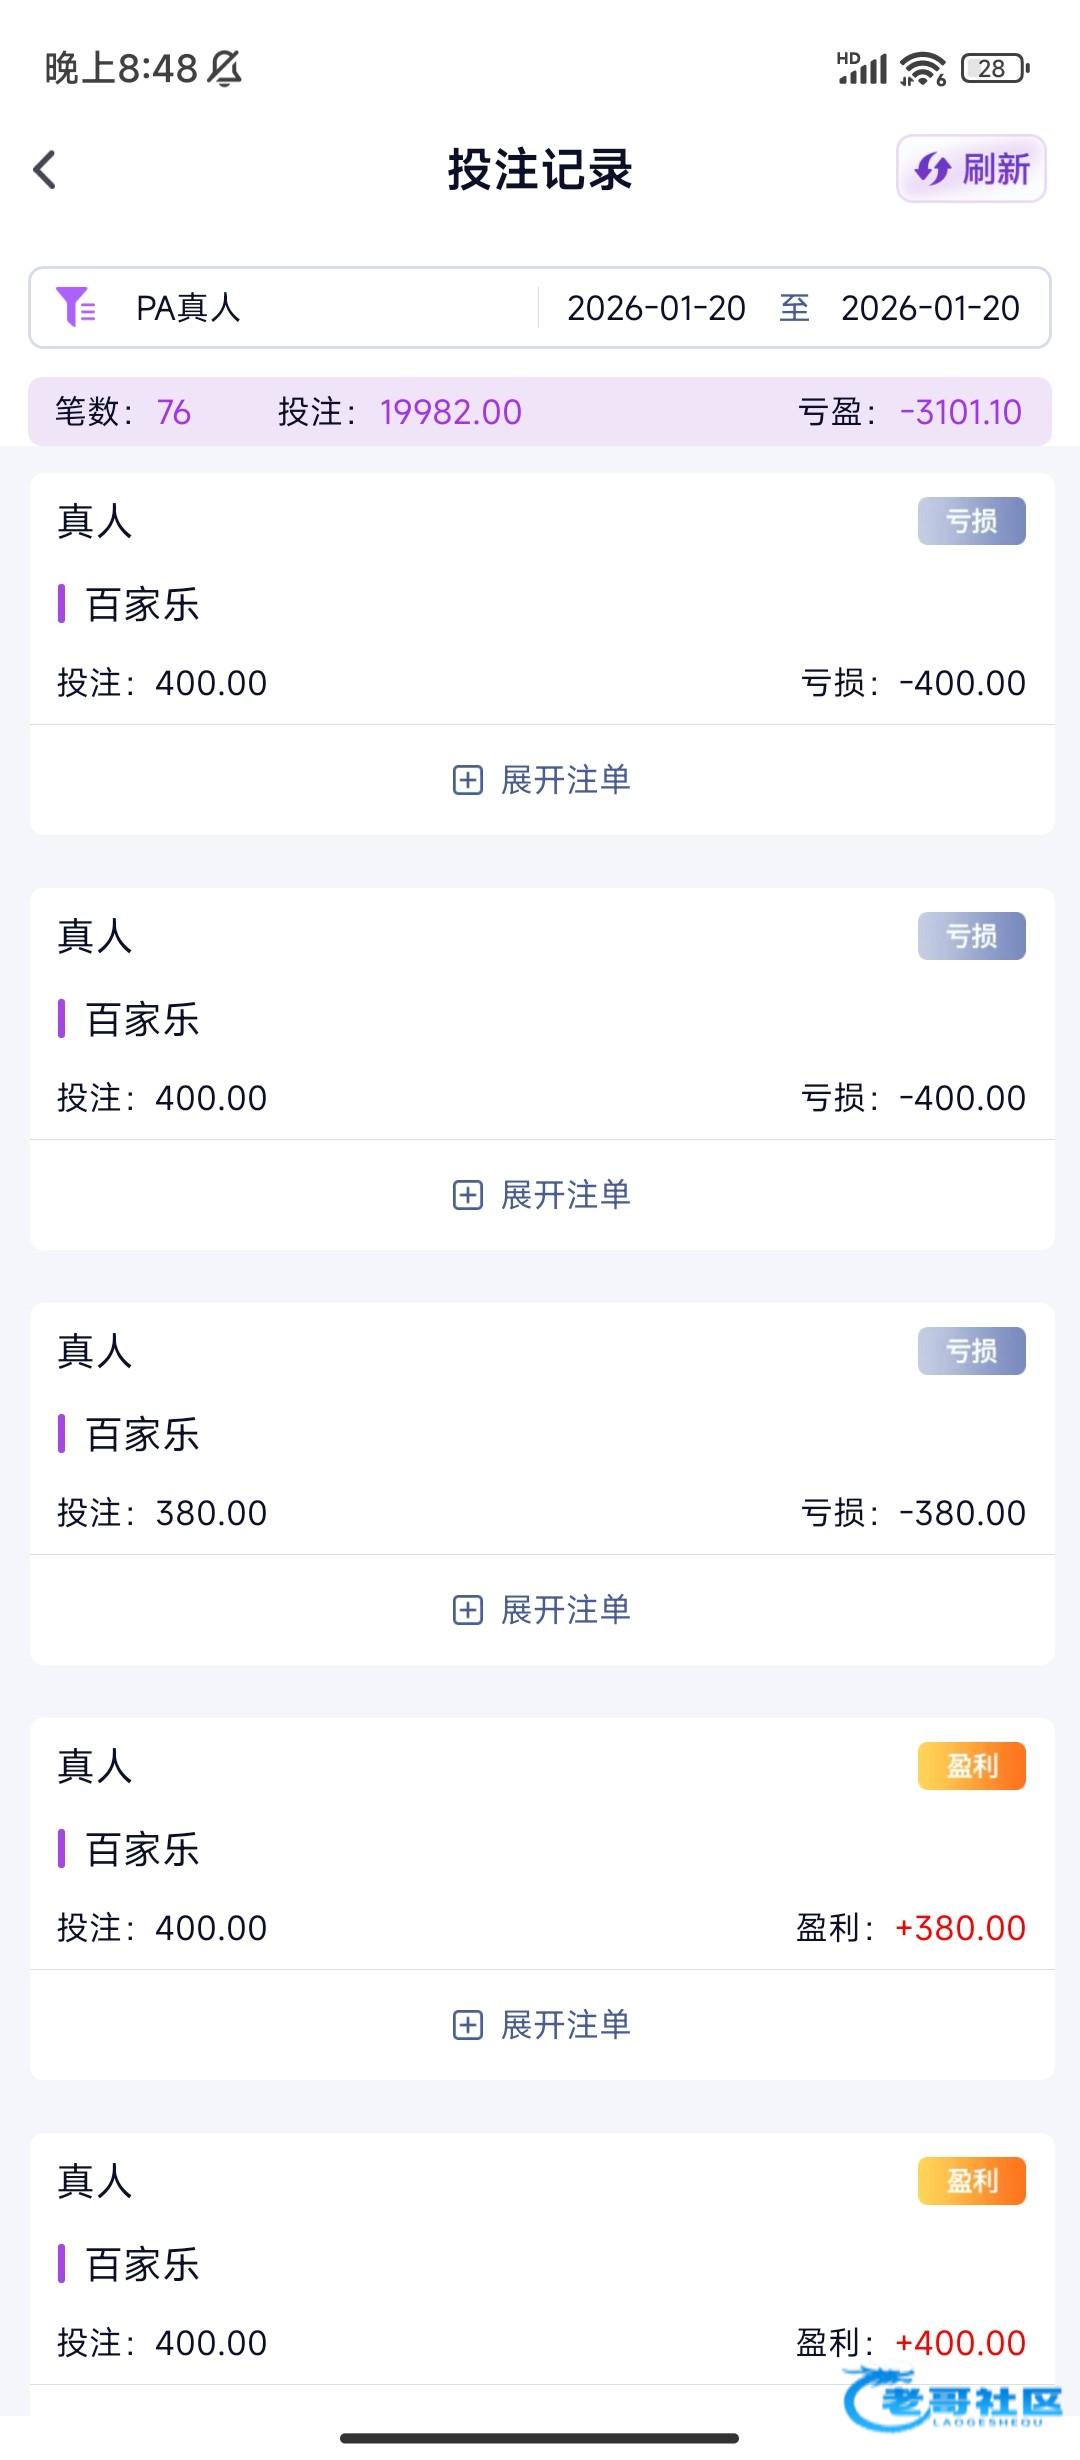Tap the Wi-Fi status icon
The height and width of the screenshot is (2460, 1080).
[x=922, y=69]
